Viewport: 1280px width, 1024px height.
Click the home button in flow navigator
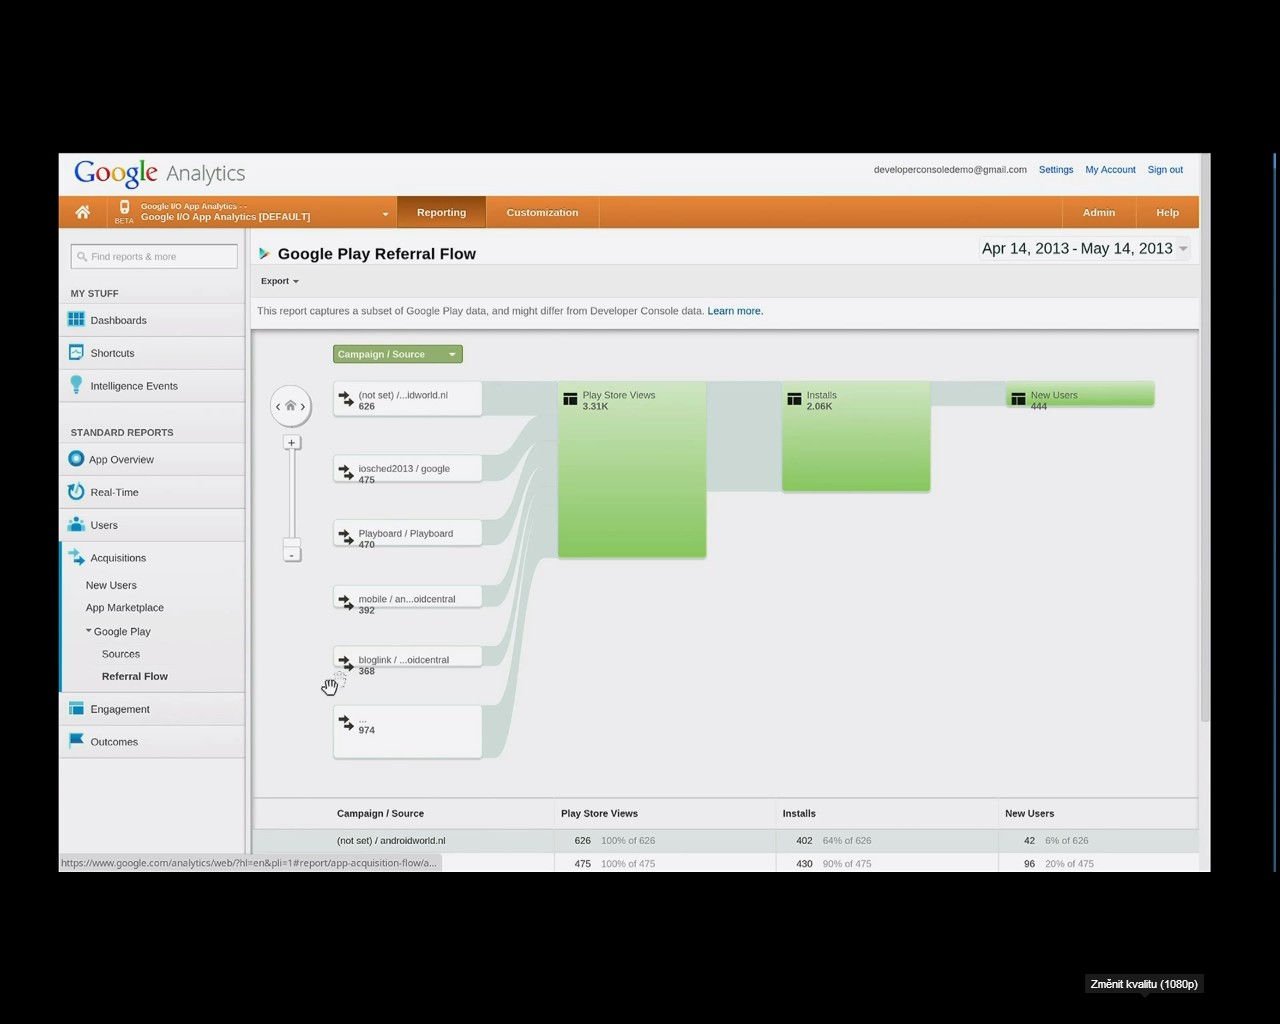tap(290, 406)
